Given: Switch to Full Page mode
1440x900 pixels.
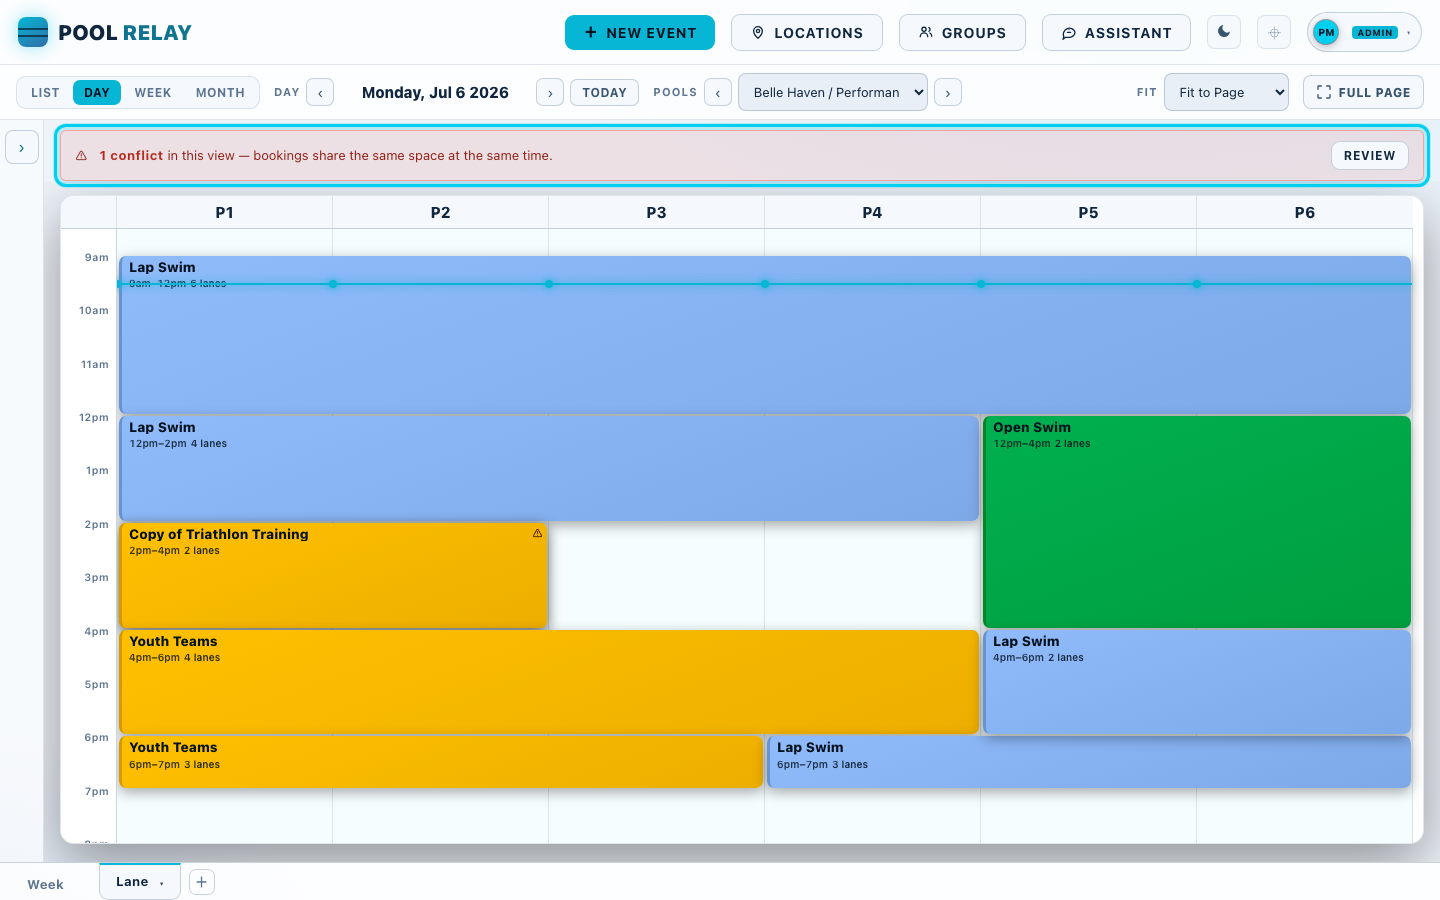Looking at the screenshot, I should tap(1363, 92).
